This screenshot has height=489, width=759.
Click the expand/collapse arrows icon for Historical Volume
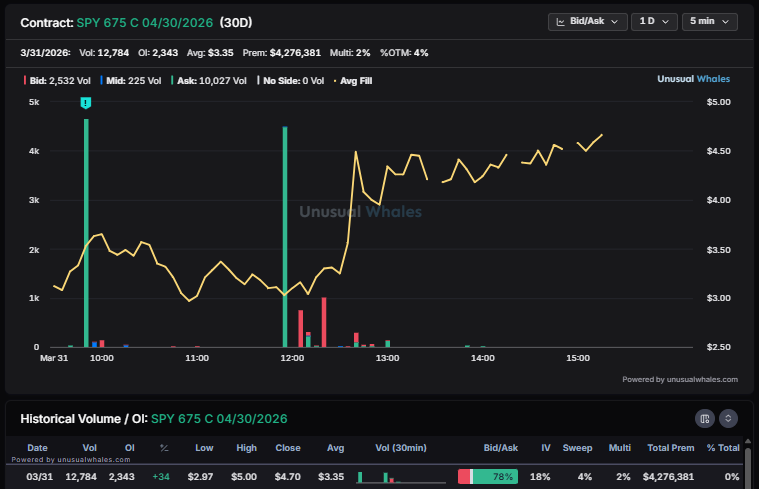pos(729,418)
